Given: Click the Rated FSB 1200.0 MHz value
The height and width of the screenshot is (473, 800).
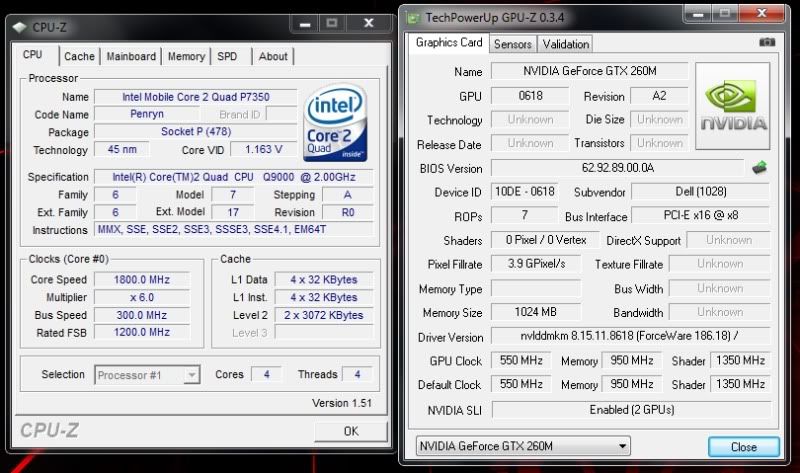Looking at the screenshot, I should [142, 332].
